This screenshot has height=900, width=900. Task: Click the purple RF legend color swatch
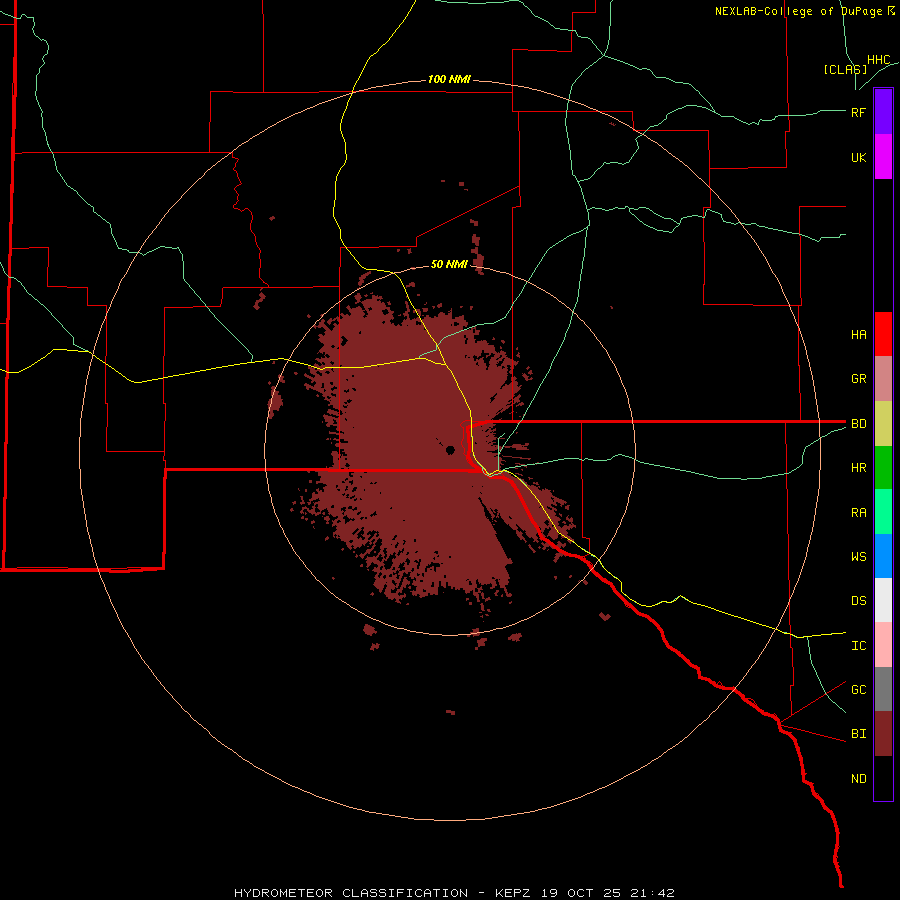tap(883, 112)
